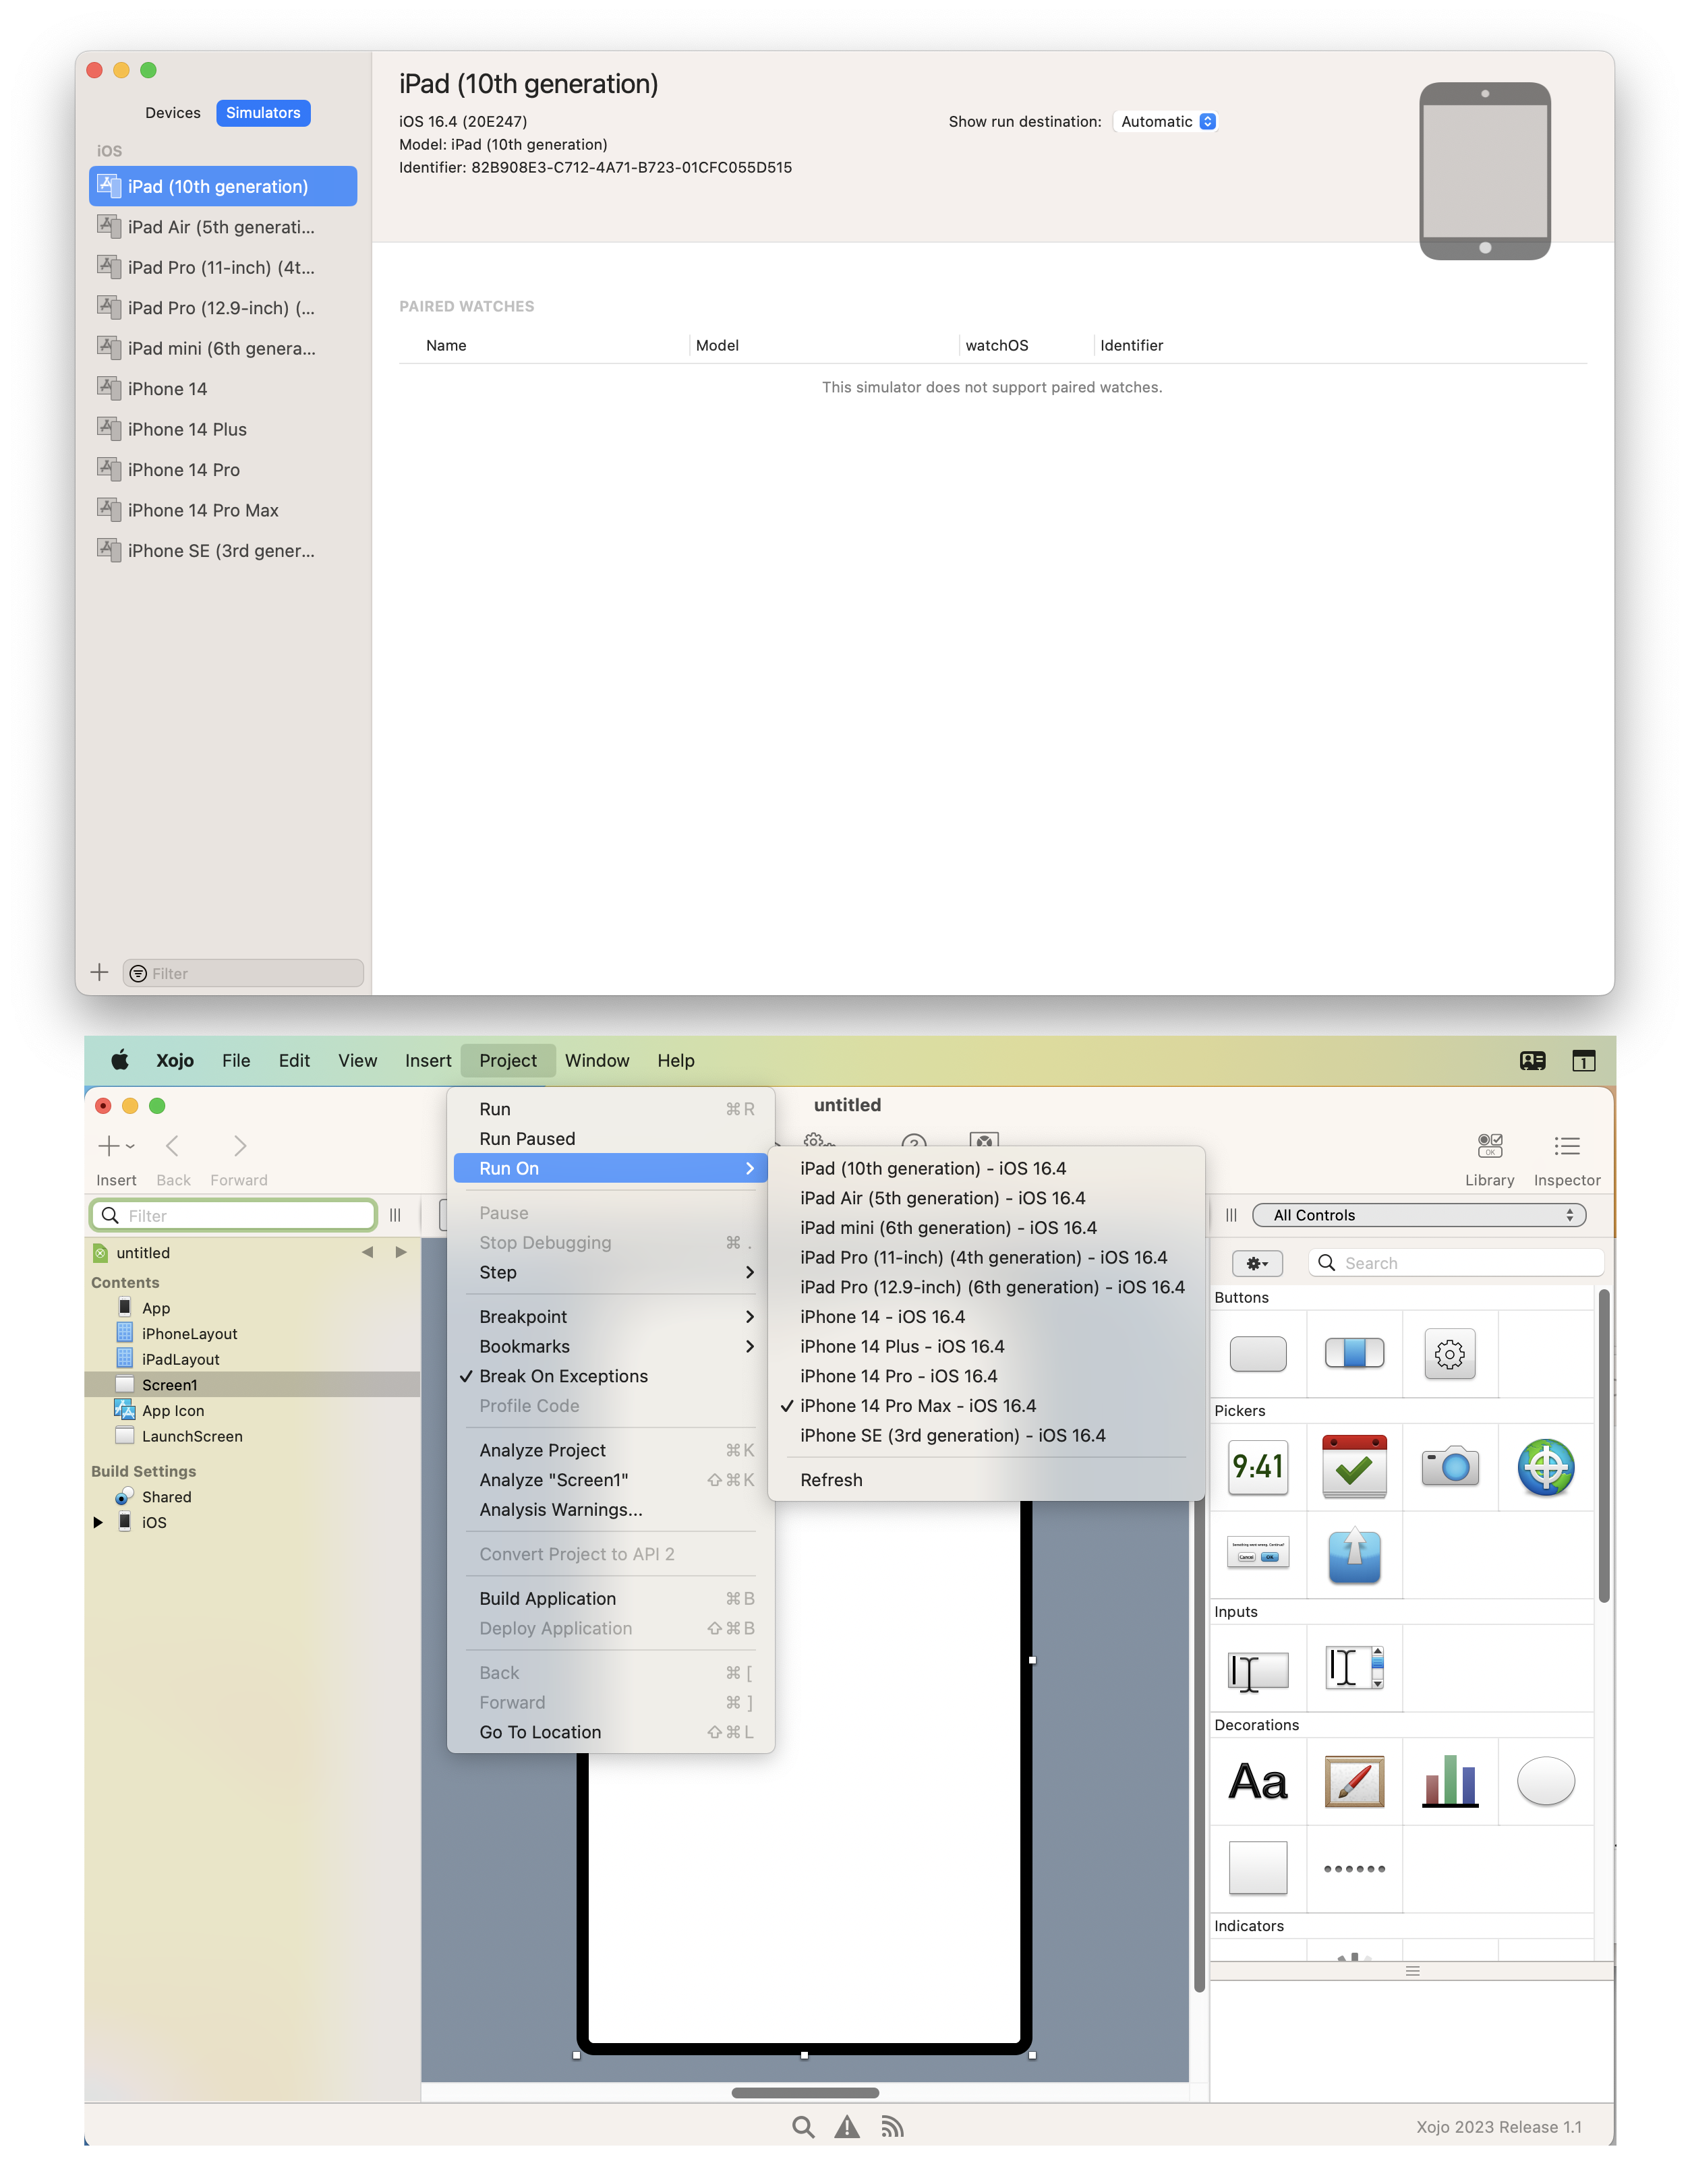Select the Simulators tab
1690x2184 pixels.
coord(263,113)
